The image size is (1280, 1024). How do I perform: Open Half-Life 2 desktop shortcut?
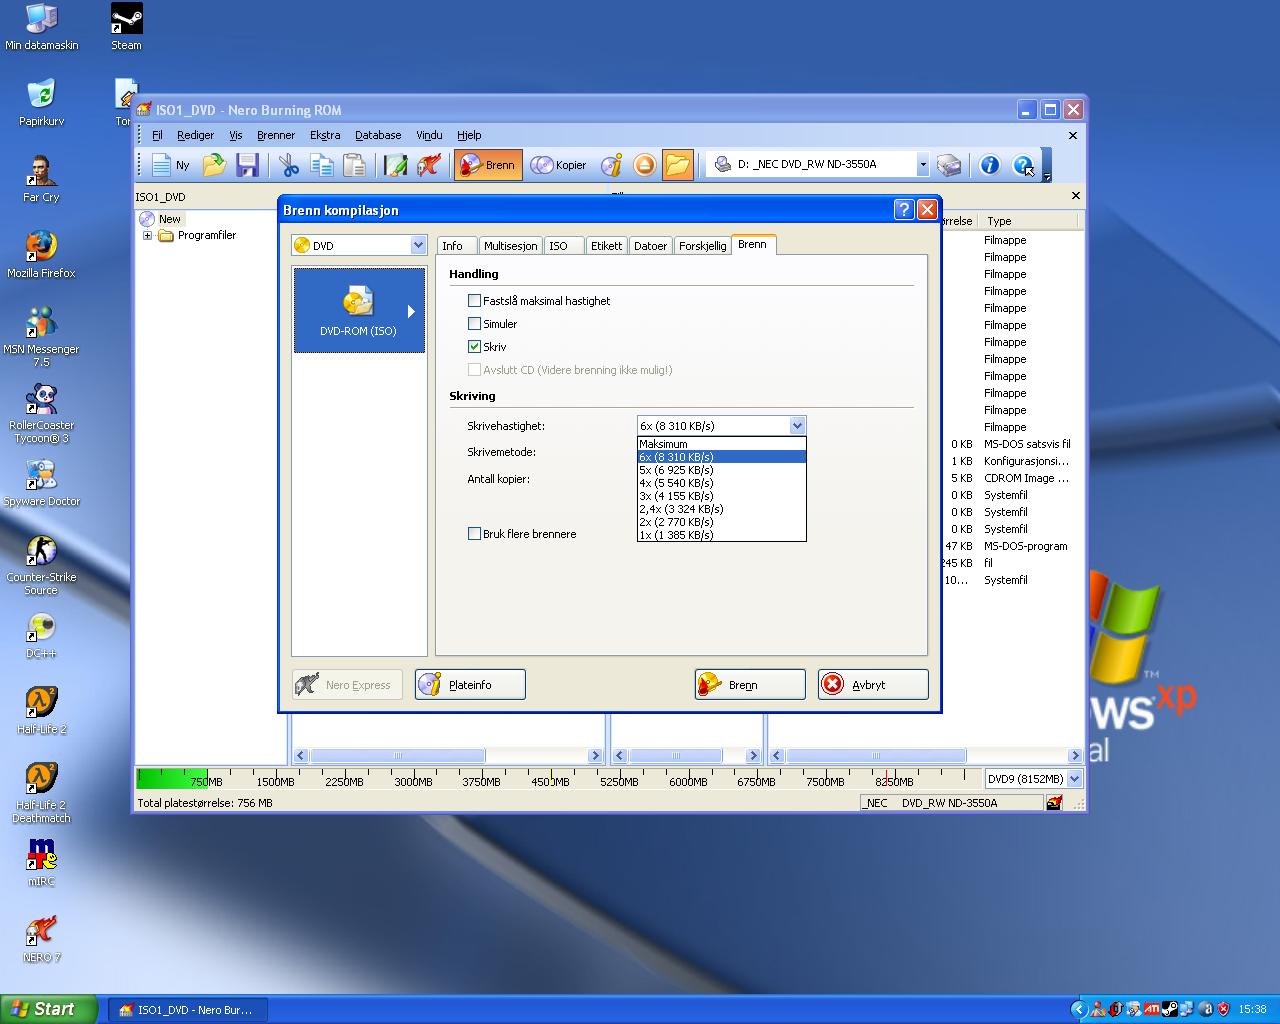(x=41, y=710)
